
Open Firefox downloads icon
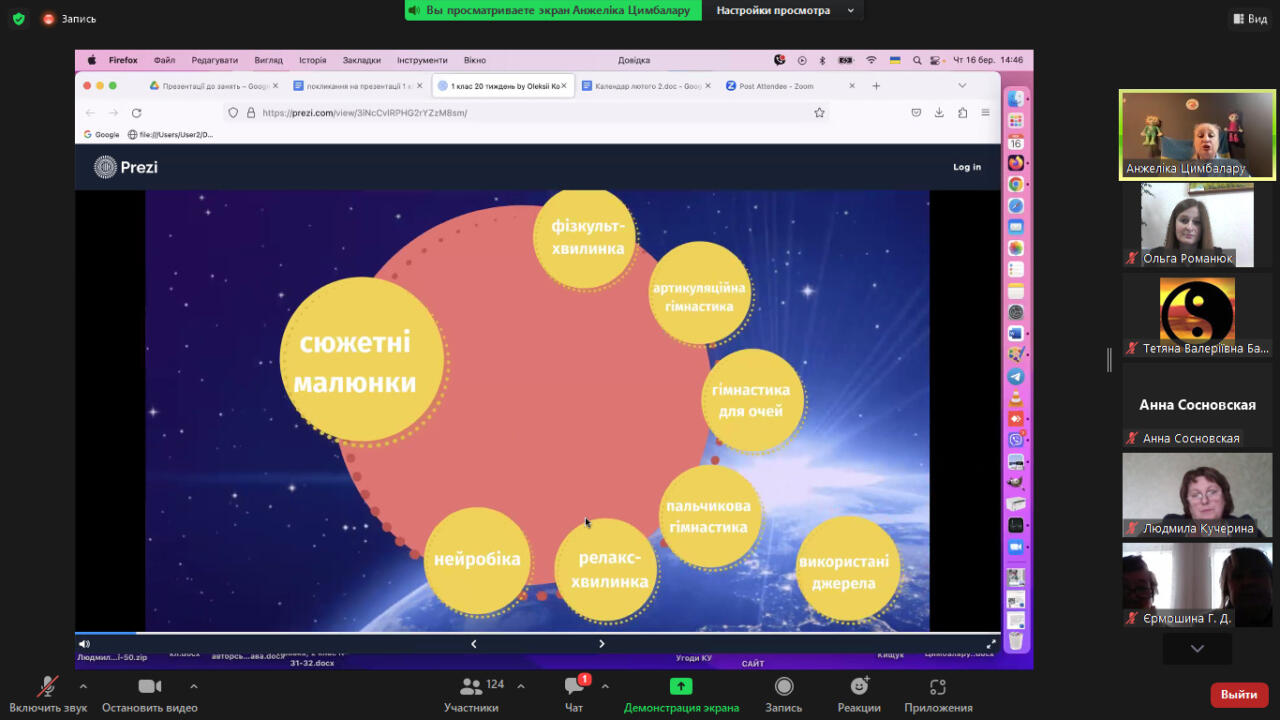939,113
